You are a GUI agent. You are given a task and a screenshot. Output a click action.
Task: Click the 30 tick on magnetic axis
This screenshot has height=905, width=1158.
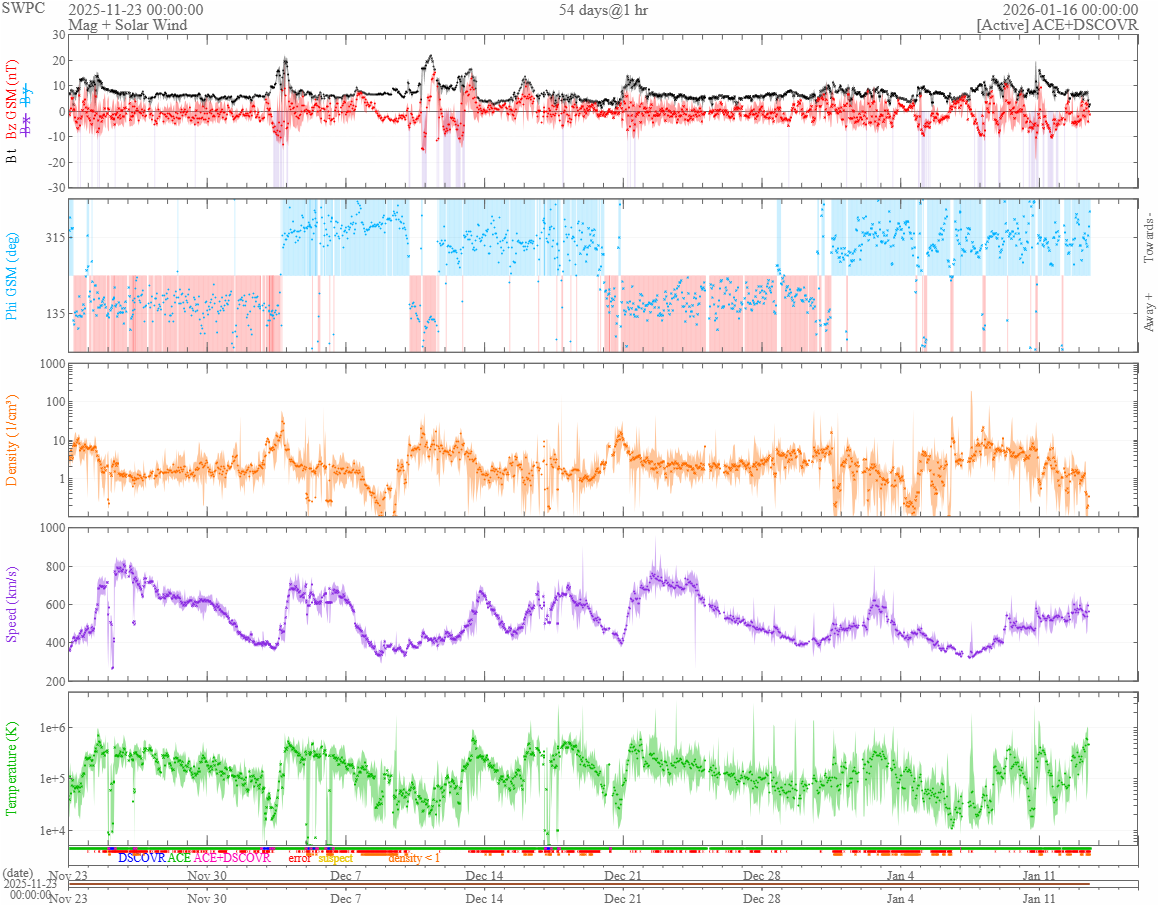pos(59,35)
